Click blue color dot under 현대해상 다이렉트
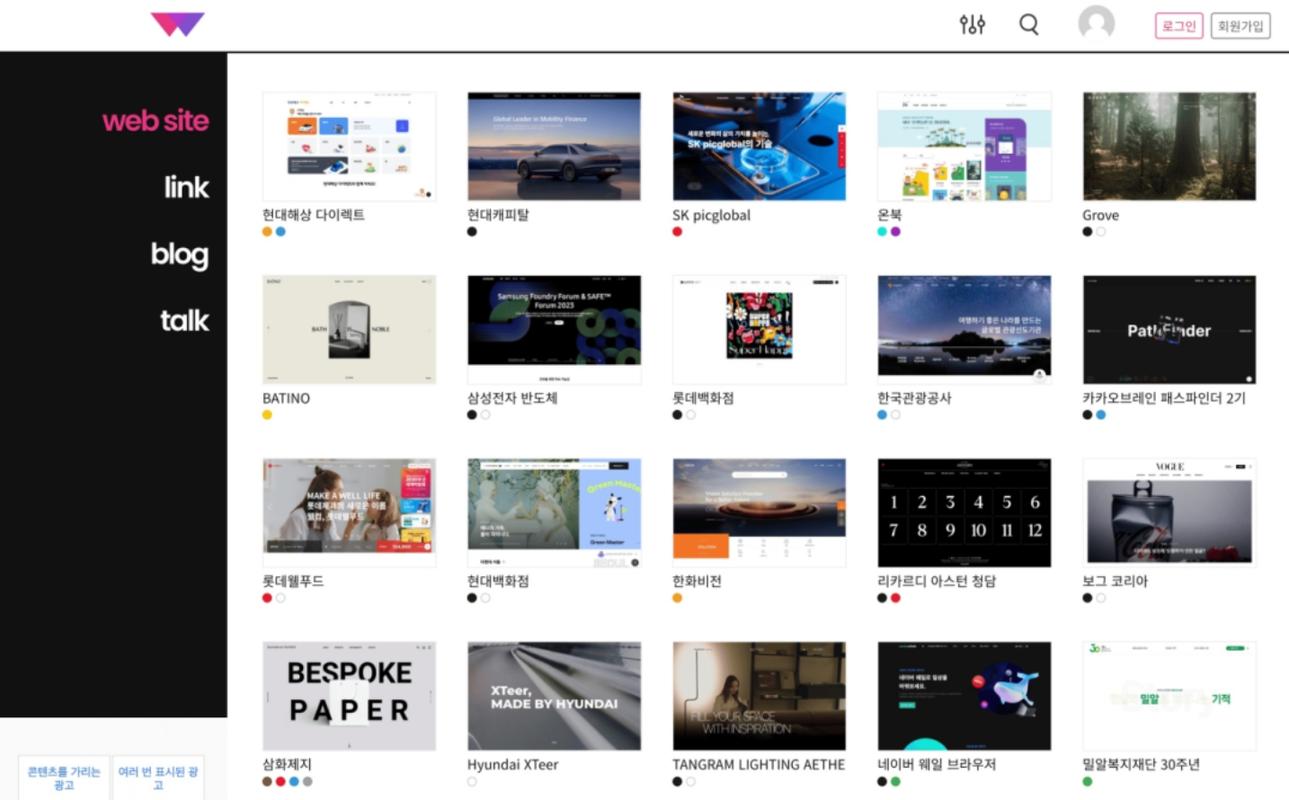This screenshot has width=1289, height=800. [x=281, y=231]
